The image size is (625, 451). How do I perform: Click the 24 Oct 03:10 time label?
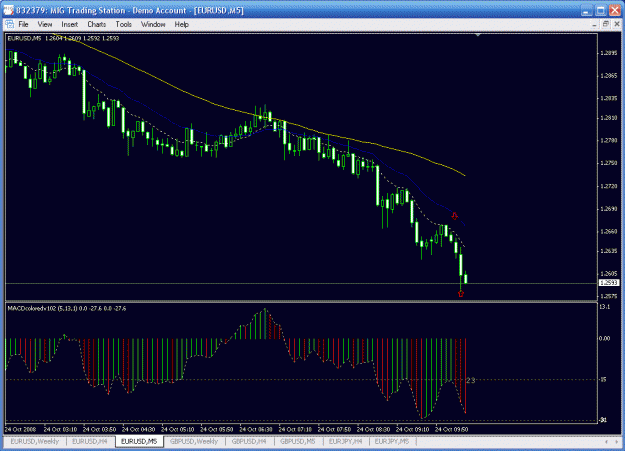(60, 429)
